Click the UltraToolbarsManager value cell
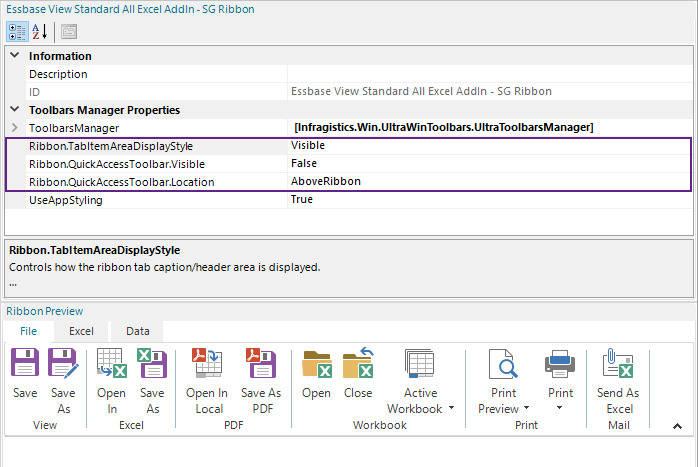The height and width of the screenshot is (467, 698). (x=490, y=127)
